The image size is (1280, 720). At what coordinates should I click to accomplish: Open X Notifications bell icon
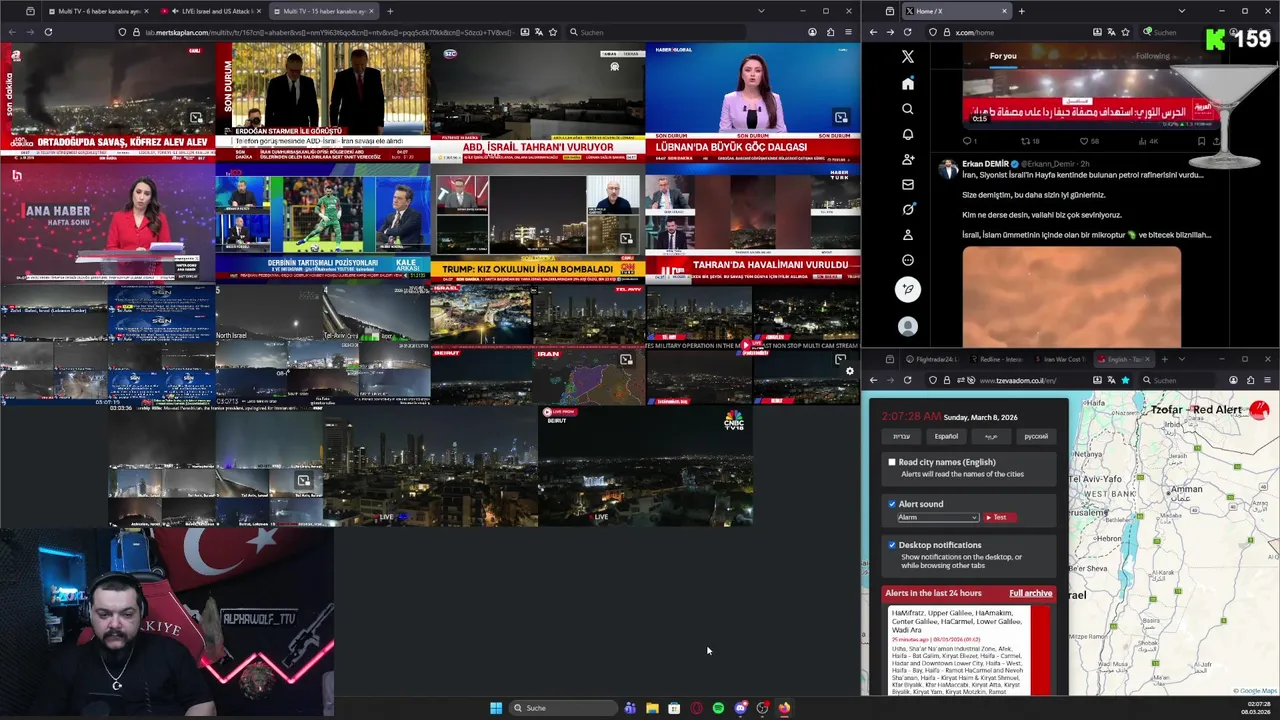point(907,134)
